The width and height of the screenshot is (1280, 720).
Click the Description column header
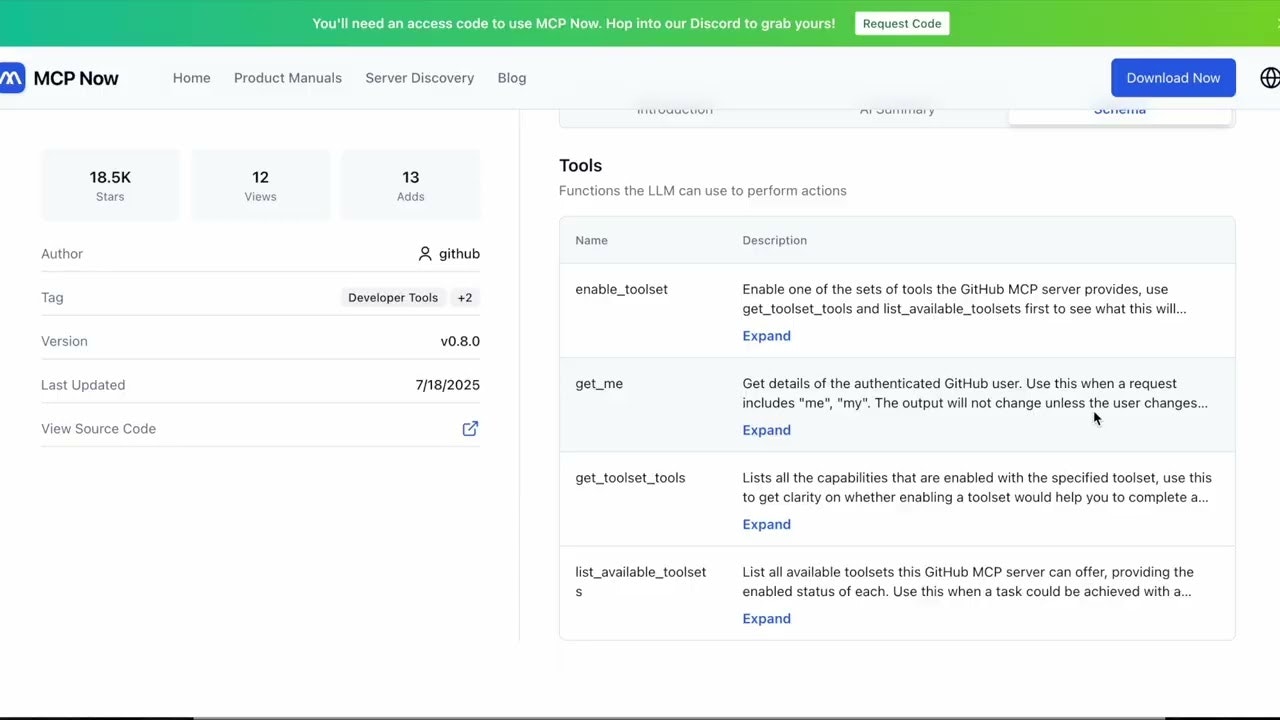[774, 240]
